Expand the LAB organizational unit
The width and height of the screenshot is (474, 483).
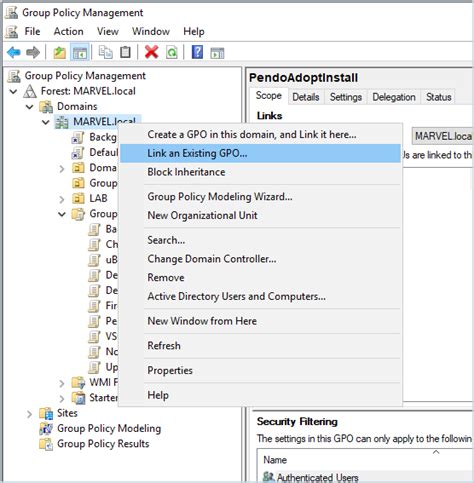(x=62, y=199)
